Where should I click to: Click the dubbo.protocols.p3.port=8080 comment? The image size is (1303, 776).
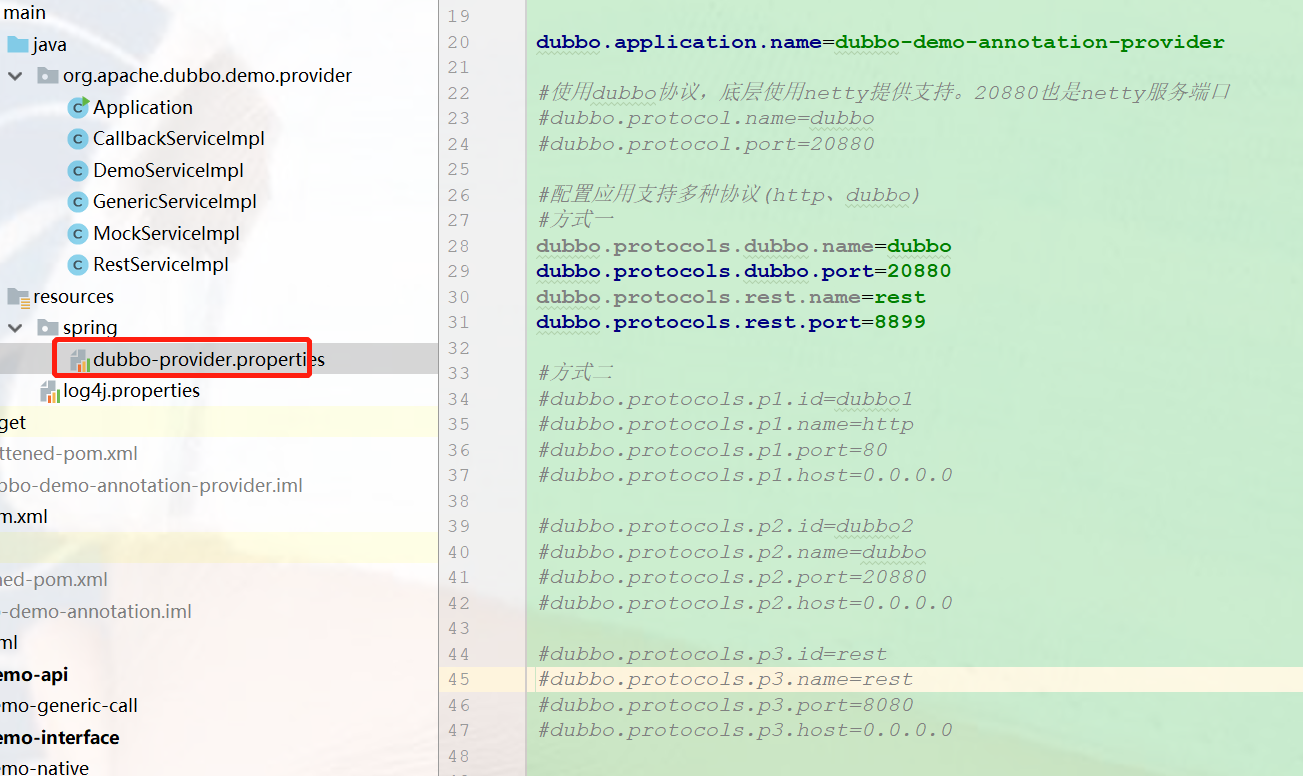(x=725, y=705)
